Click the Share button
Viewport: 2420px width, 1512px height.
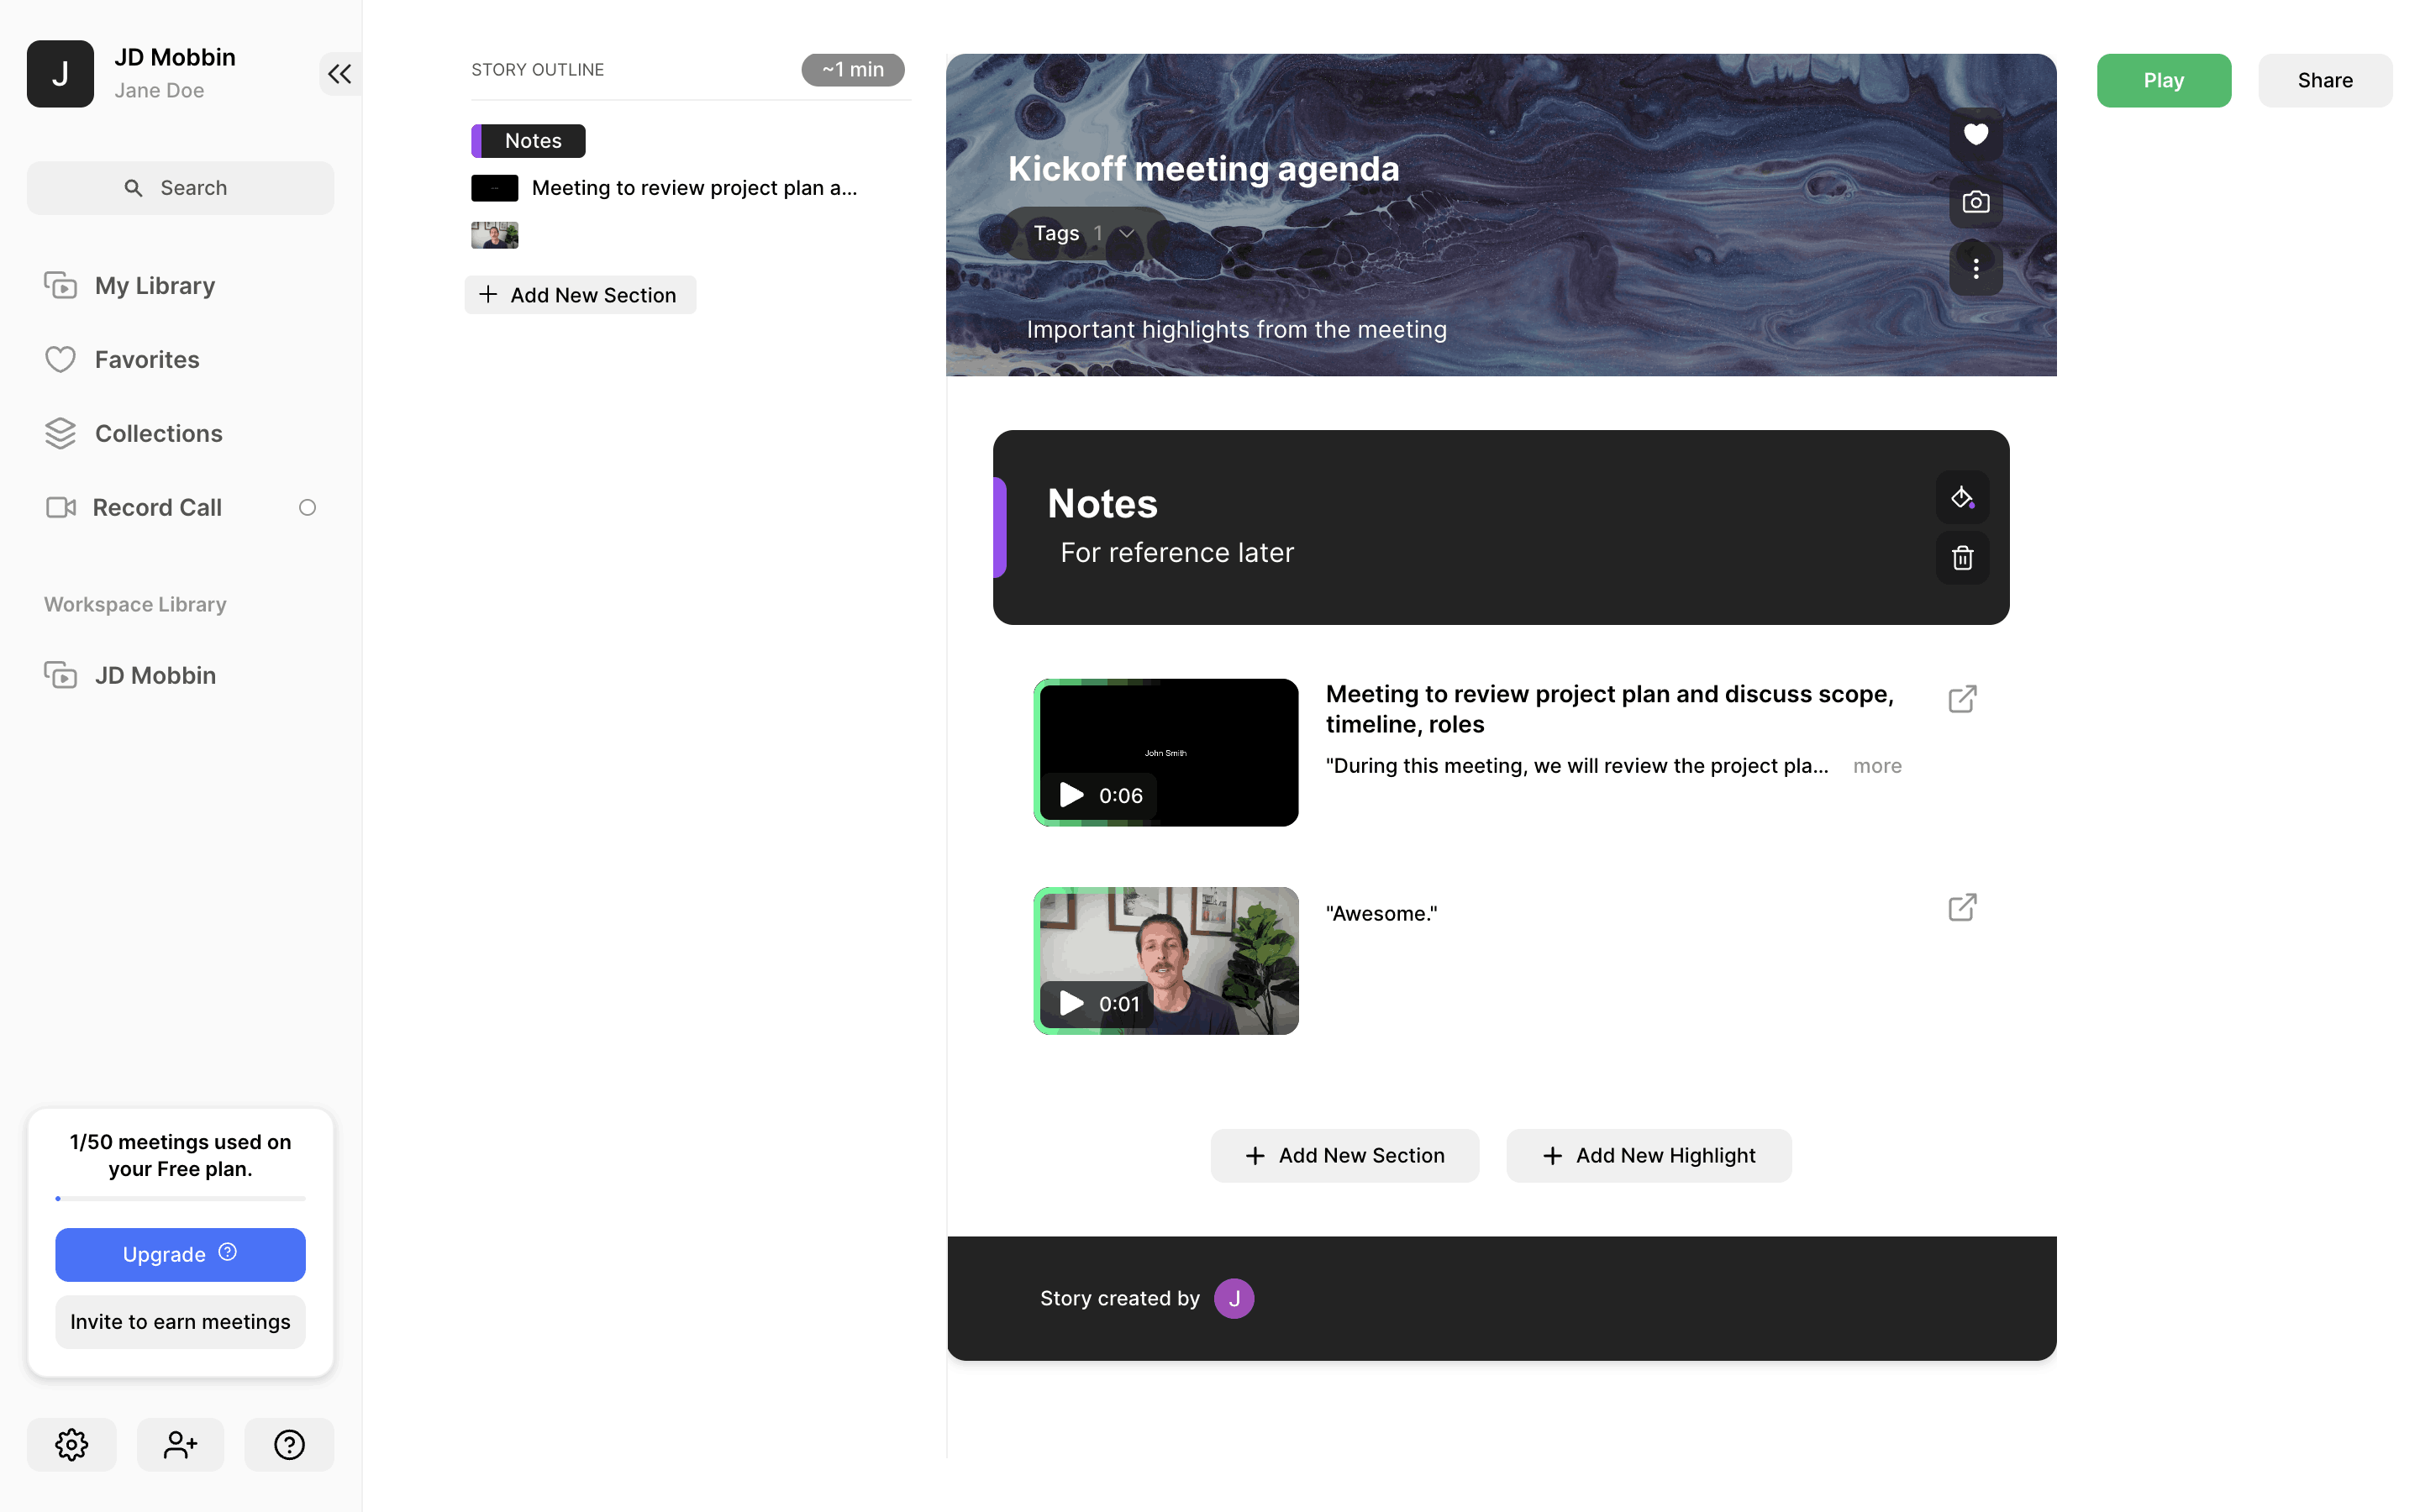[x=2324, y=81]
